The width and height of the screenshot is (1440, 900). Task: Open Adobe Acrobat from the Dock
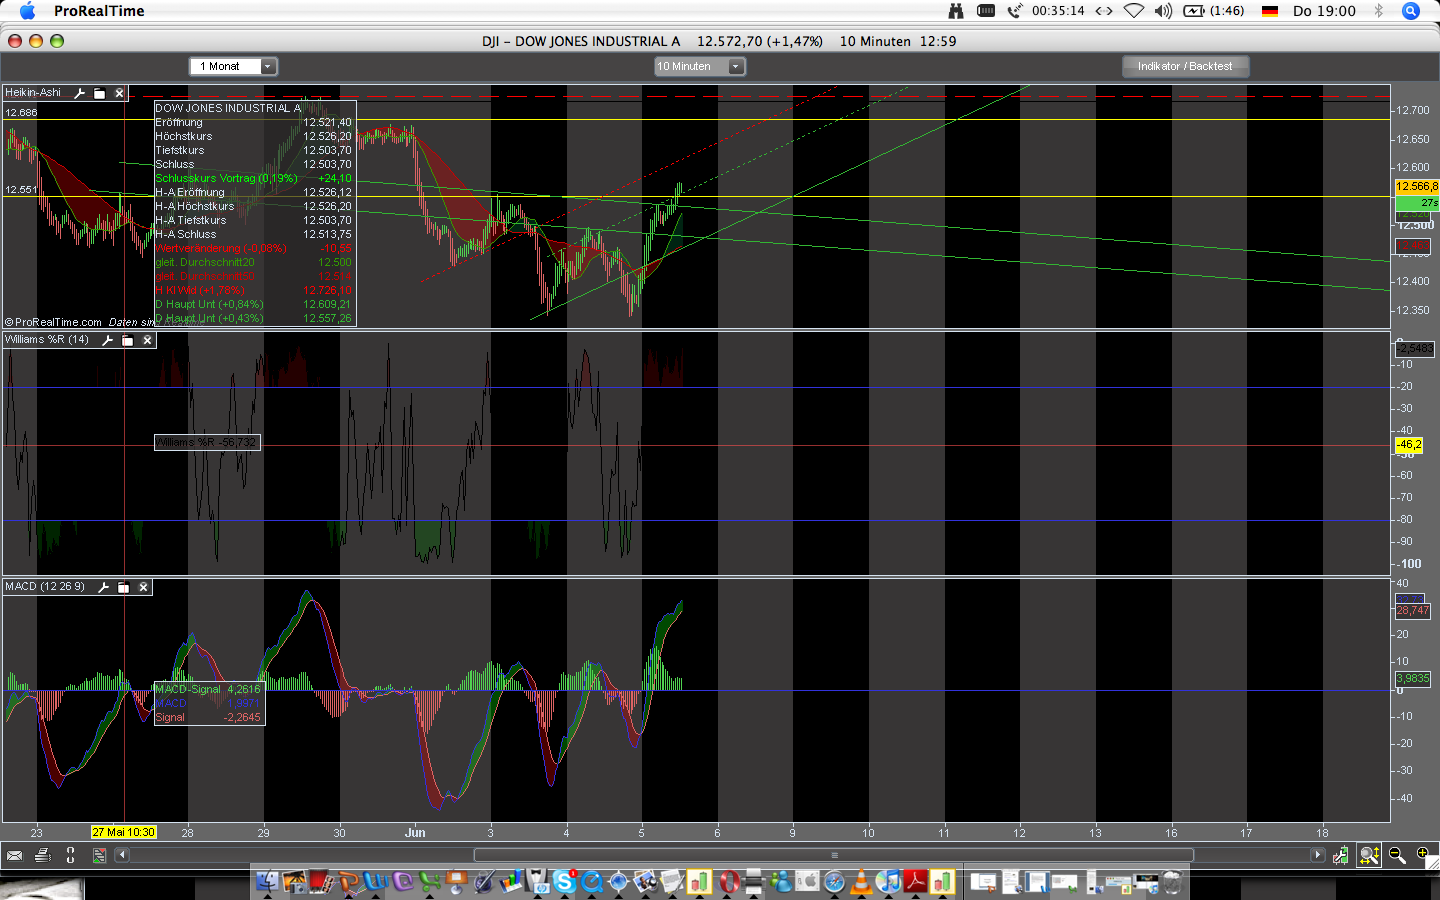coord(916,881)
